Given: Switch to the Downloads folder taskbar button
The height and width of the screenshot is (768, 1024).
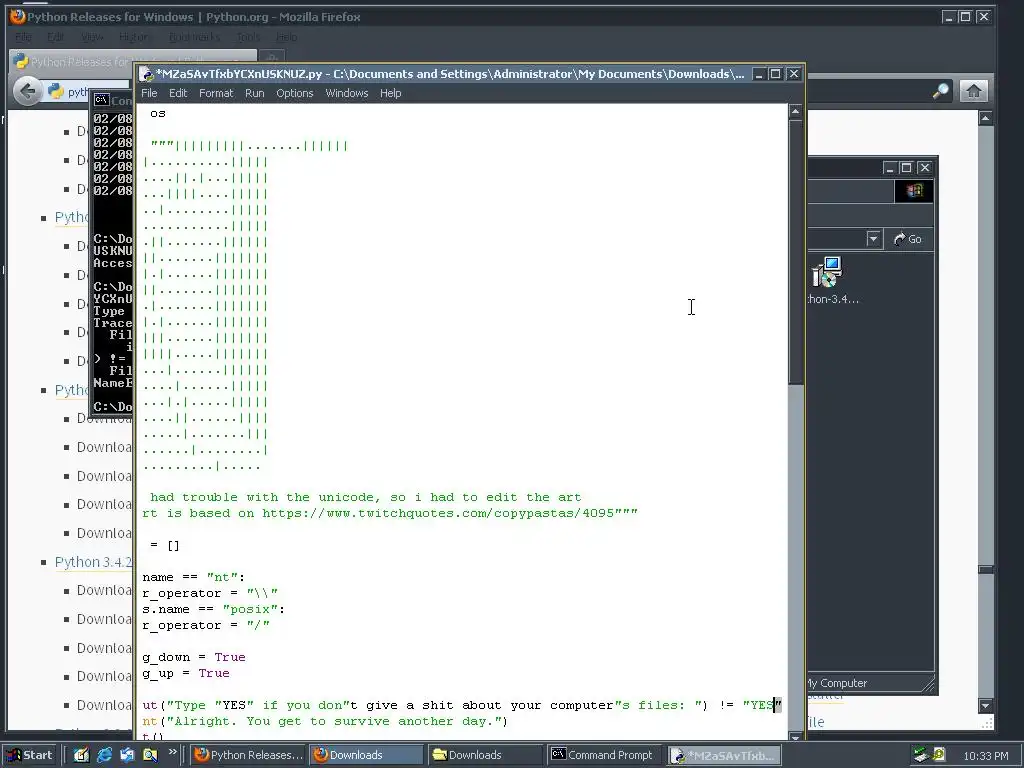Looking at the screenshot, I should 485,755.
